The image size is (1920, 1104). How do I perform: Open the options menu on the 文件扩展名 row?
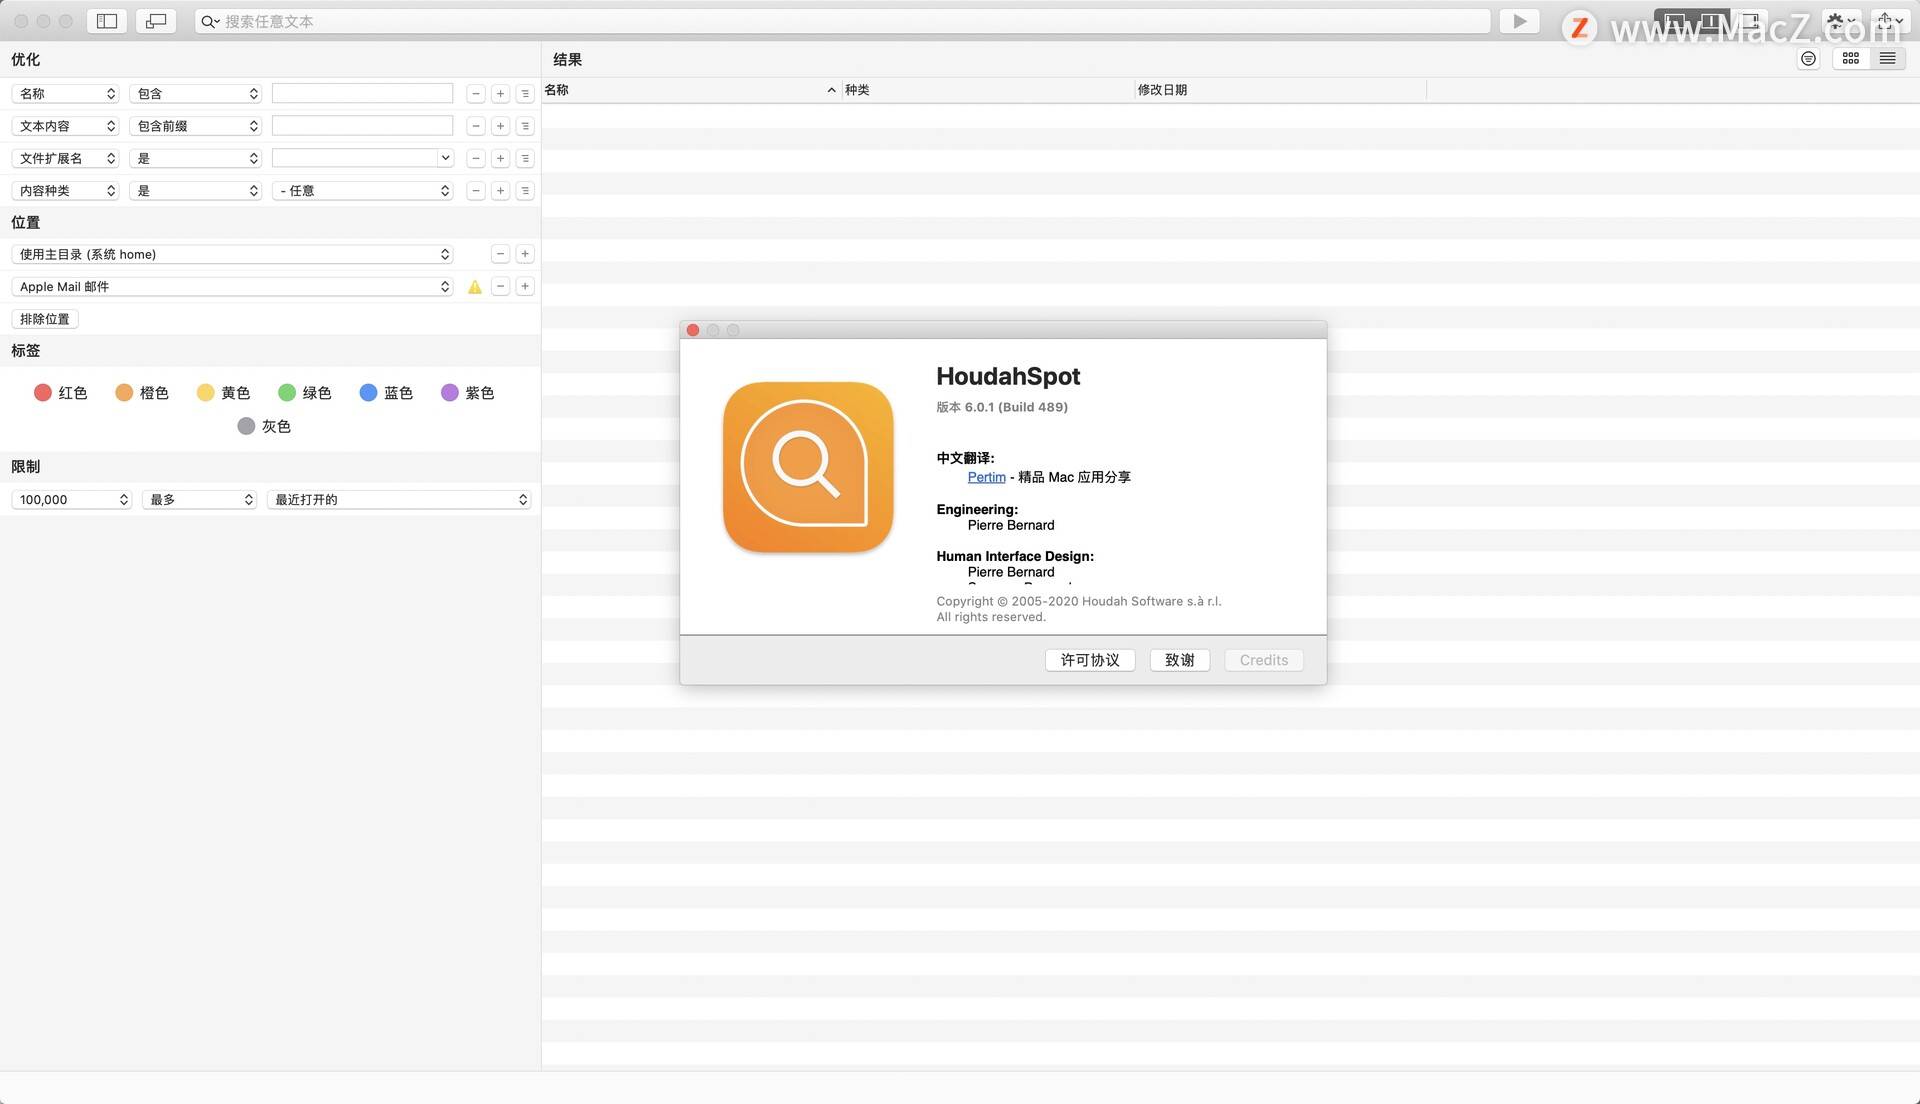coord(525,158)
